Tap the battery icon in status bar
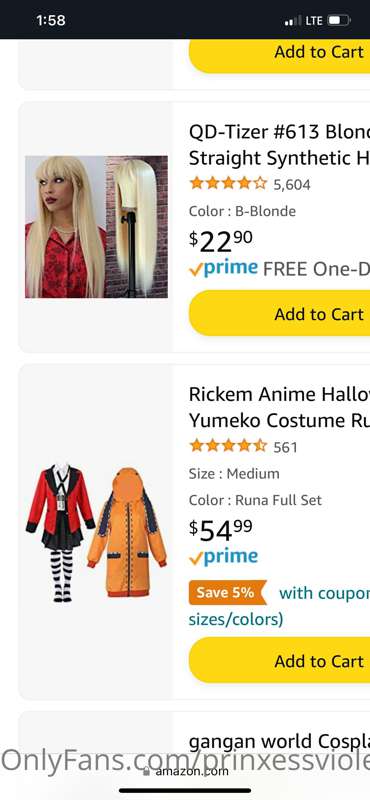The height and width of the screenshot is (800, 370). pos(339,21)
